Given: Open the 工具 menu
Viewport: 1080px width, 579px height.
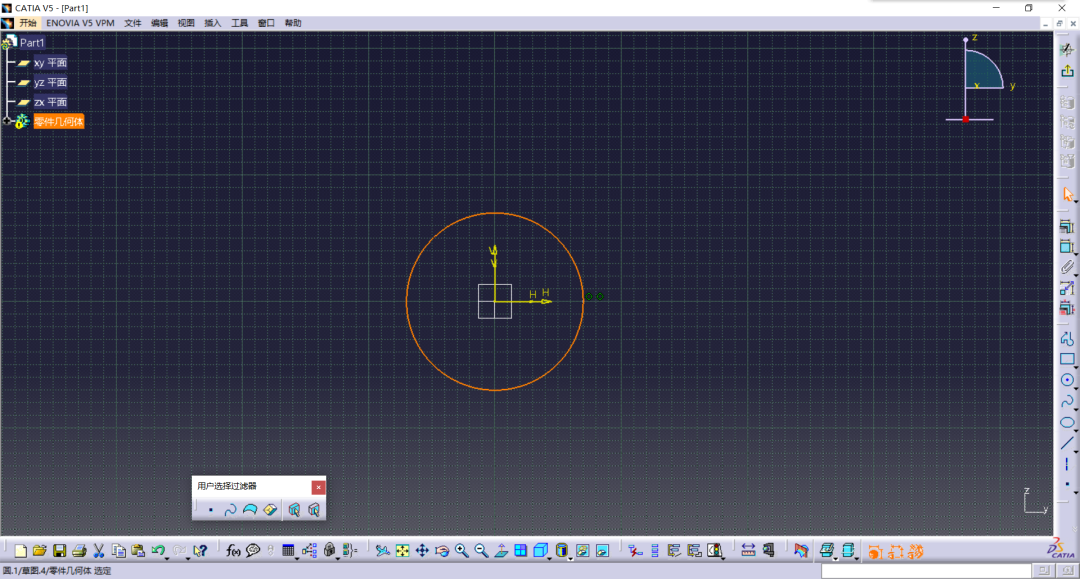Looking at the screenshot, I should (240, 22).
